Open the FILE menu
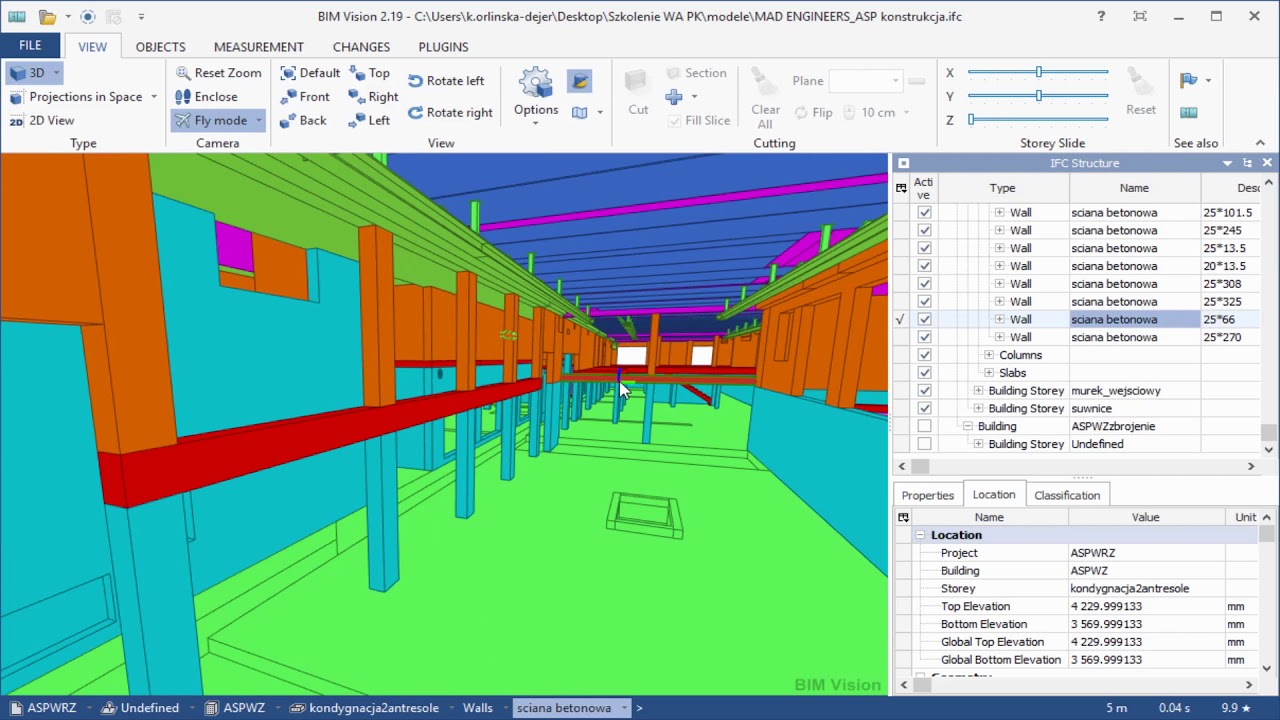 (x=30, y=46)
